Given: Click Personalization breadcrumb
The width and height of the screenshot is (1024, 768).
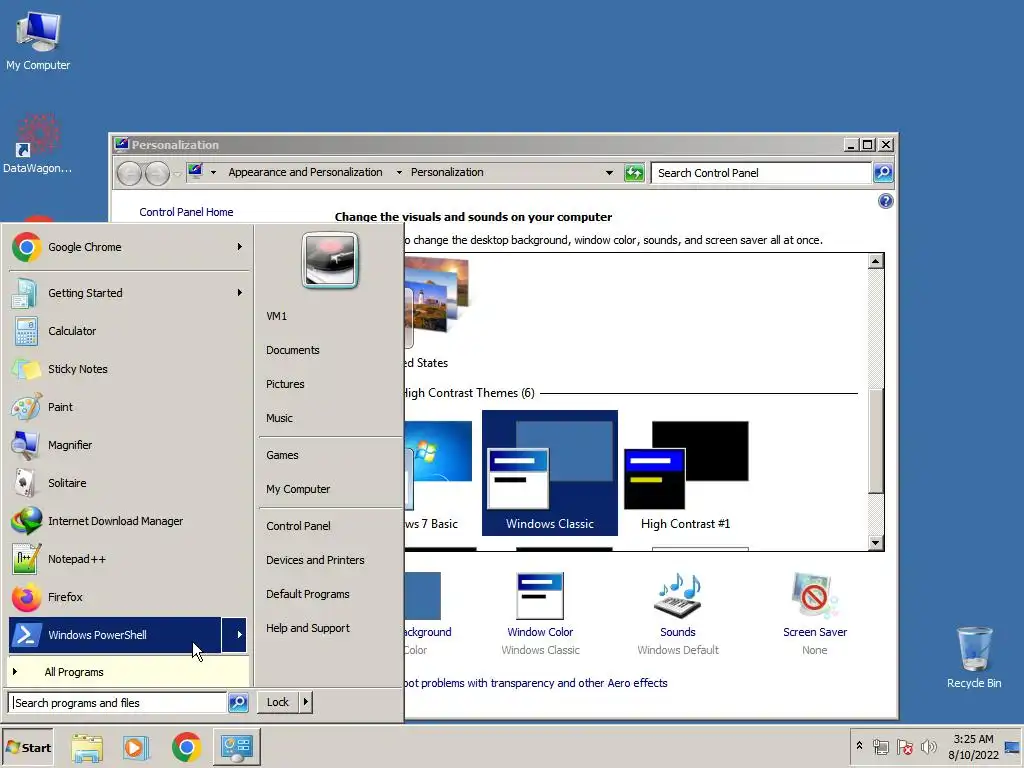Looking at the screenshot, I should [447, 172].
